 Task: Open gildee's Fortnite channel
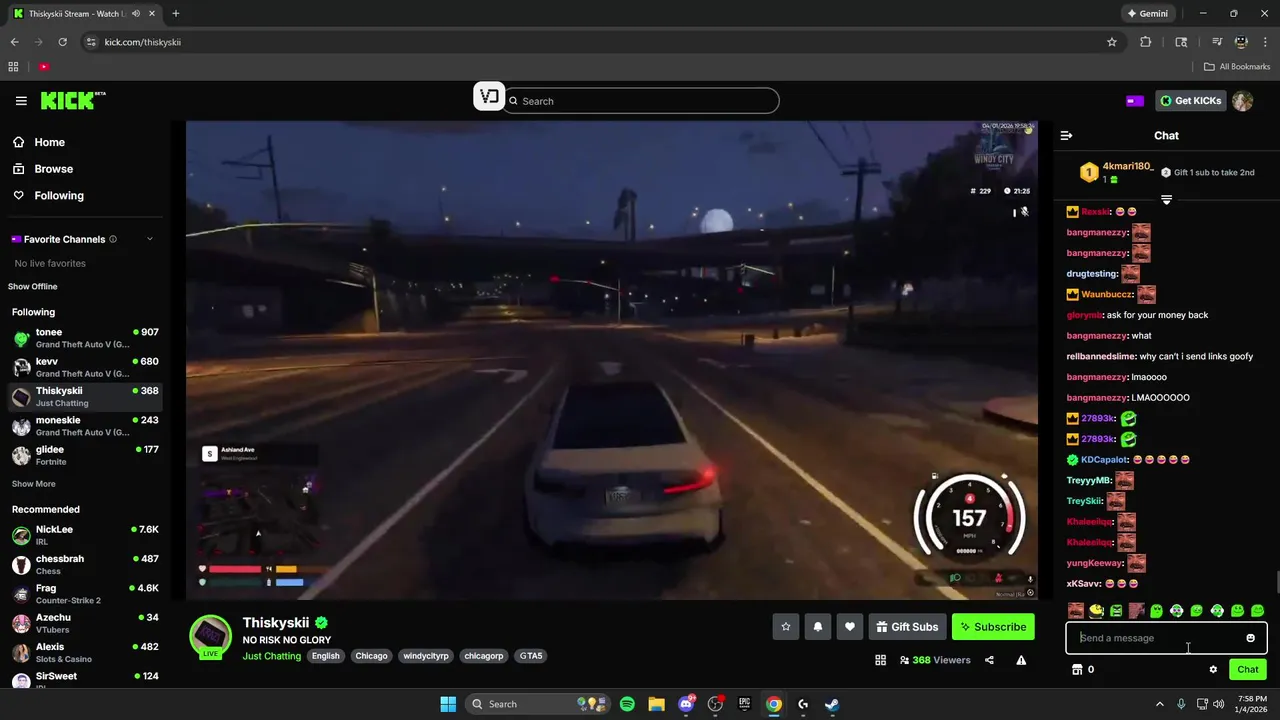coord(84,455)
